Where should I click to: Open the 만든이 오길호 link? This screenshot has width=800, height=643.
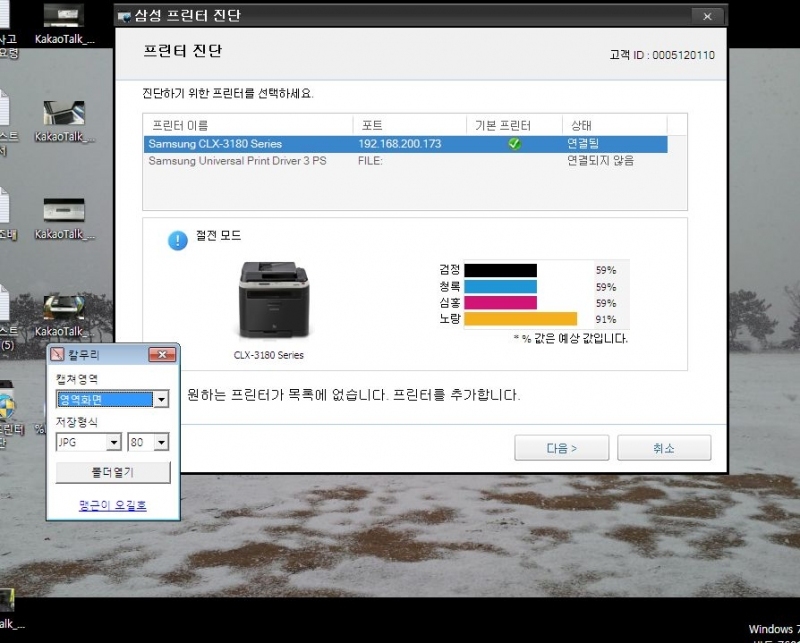click(113, 505)
